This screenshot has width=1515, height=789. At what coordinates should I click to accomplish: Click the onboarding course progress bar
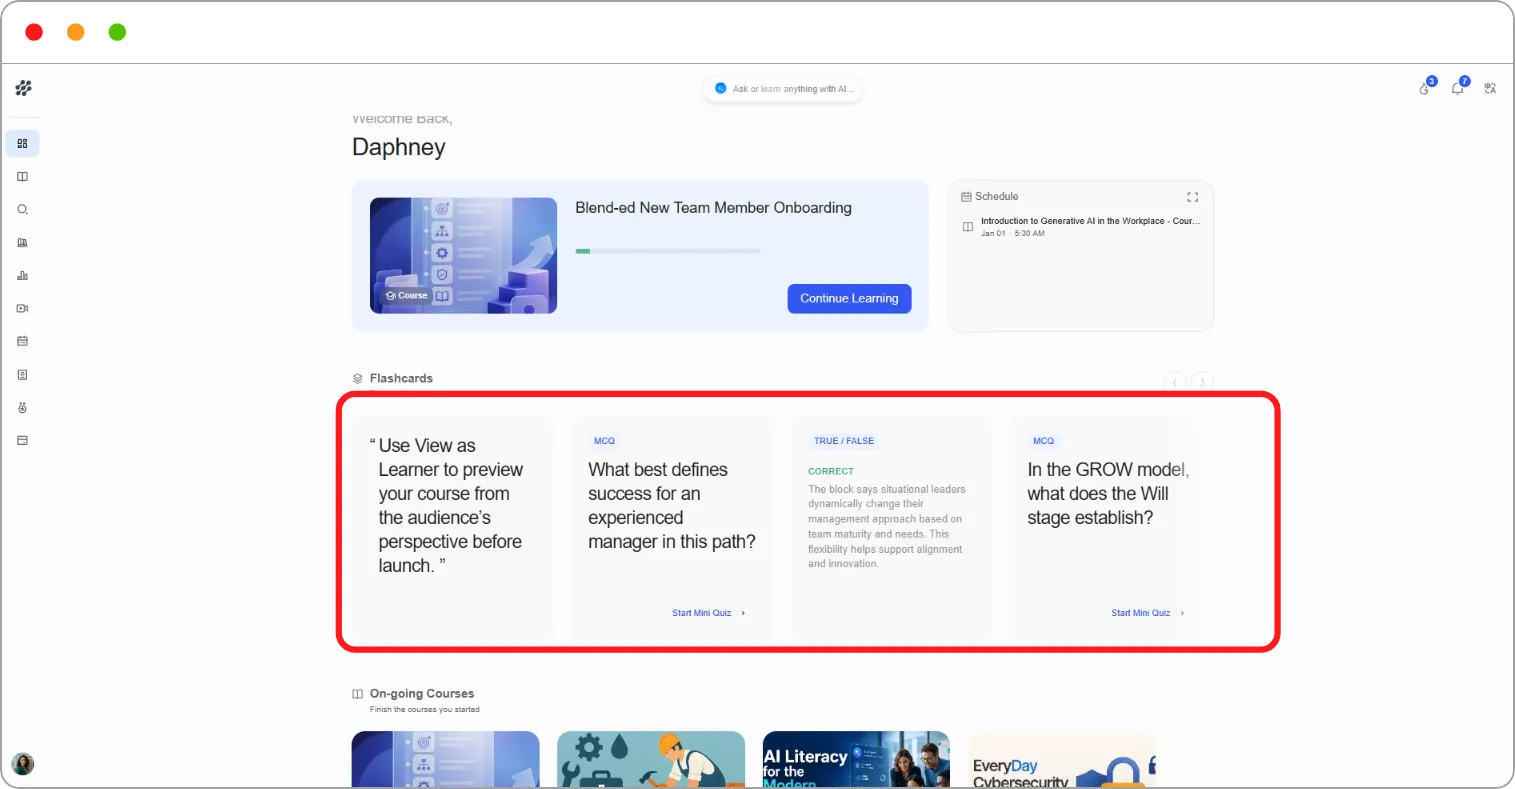pyautogui.click(x=668, y=251)
